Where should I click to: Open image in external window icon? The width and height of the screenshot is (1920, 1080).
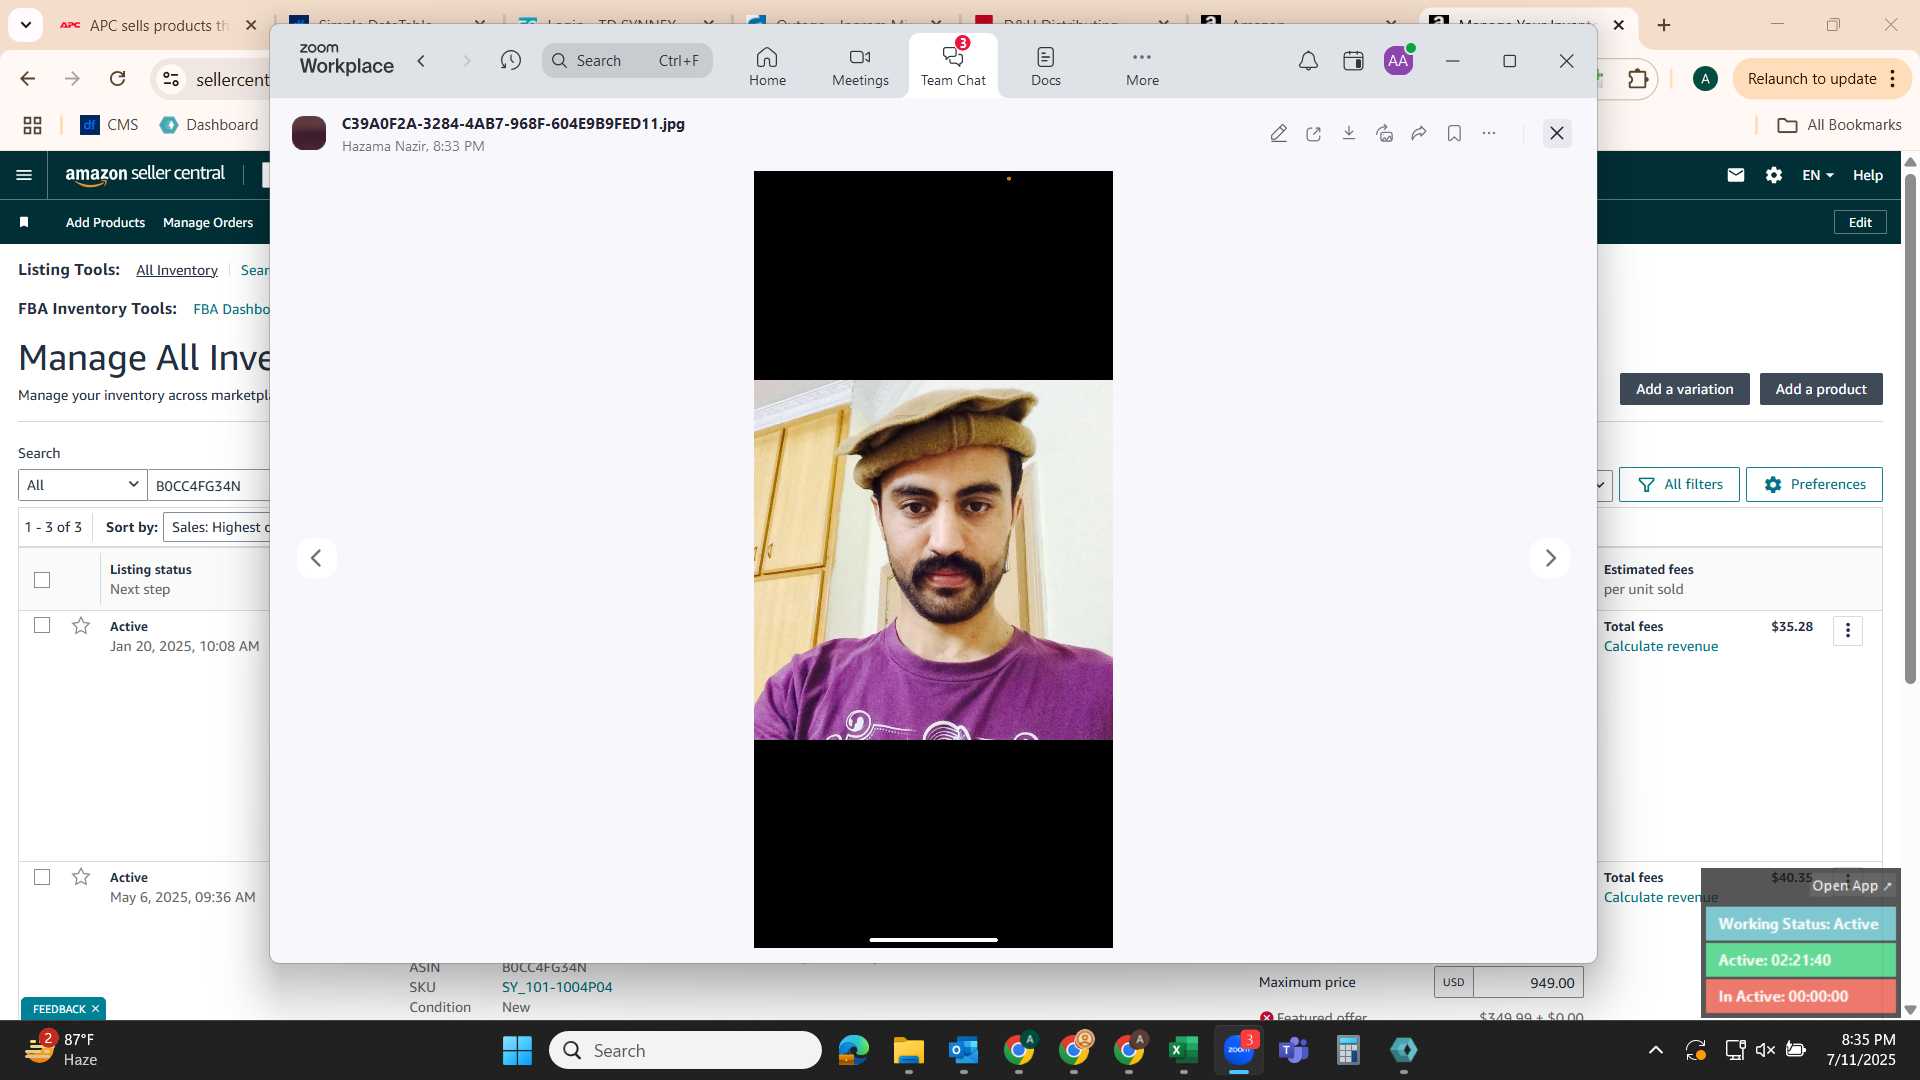[x=1314, y=133]
